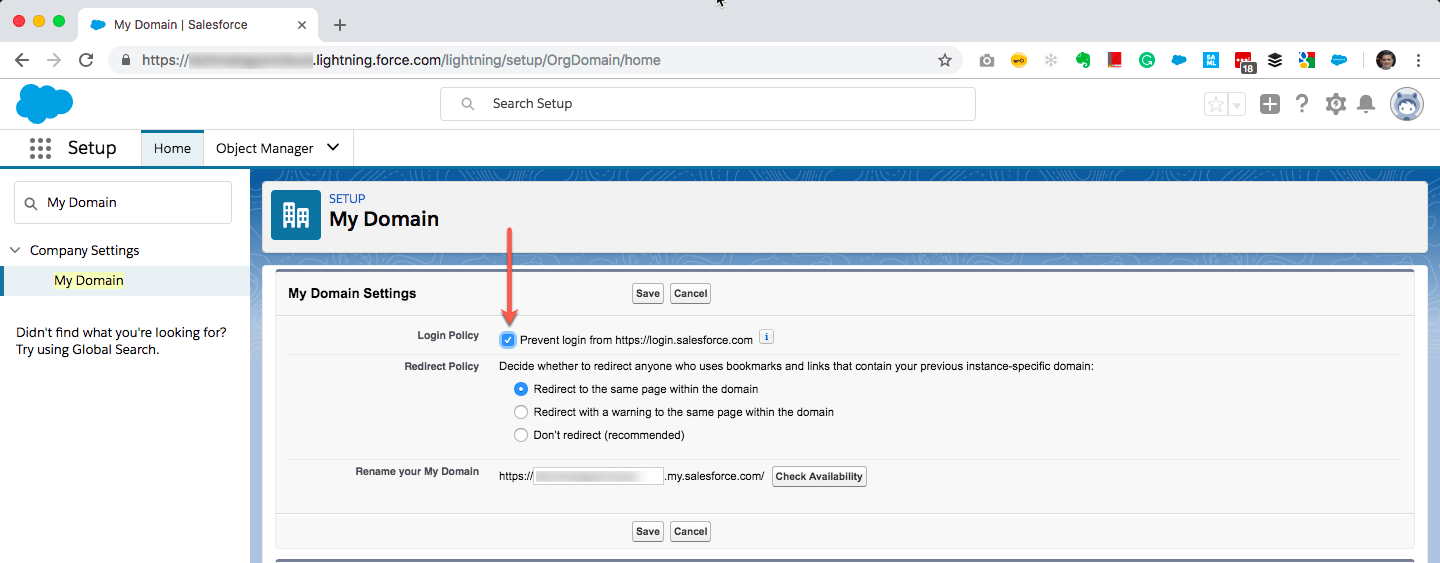Click the Salesforce cloud logo
This screenshot has height=563, width=1440.
pos(45,104)
